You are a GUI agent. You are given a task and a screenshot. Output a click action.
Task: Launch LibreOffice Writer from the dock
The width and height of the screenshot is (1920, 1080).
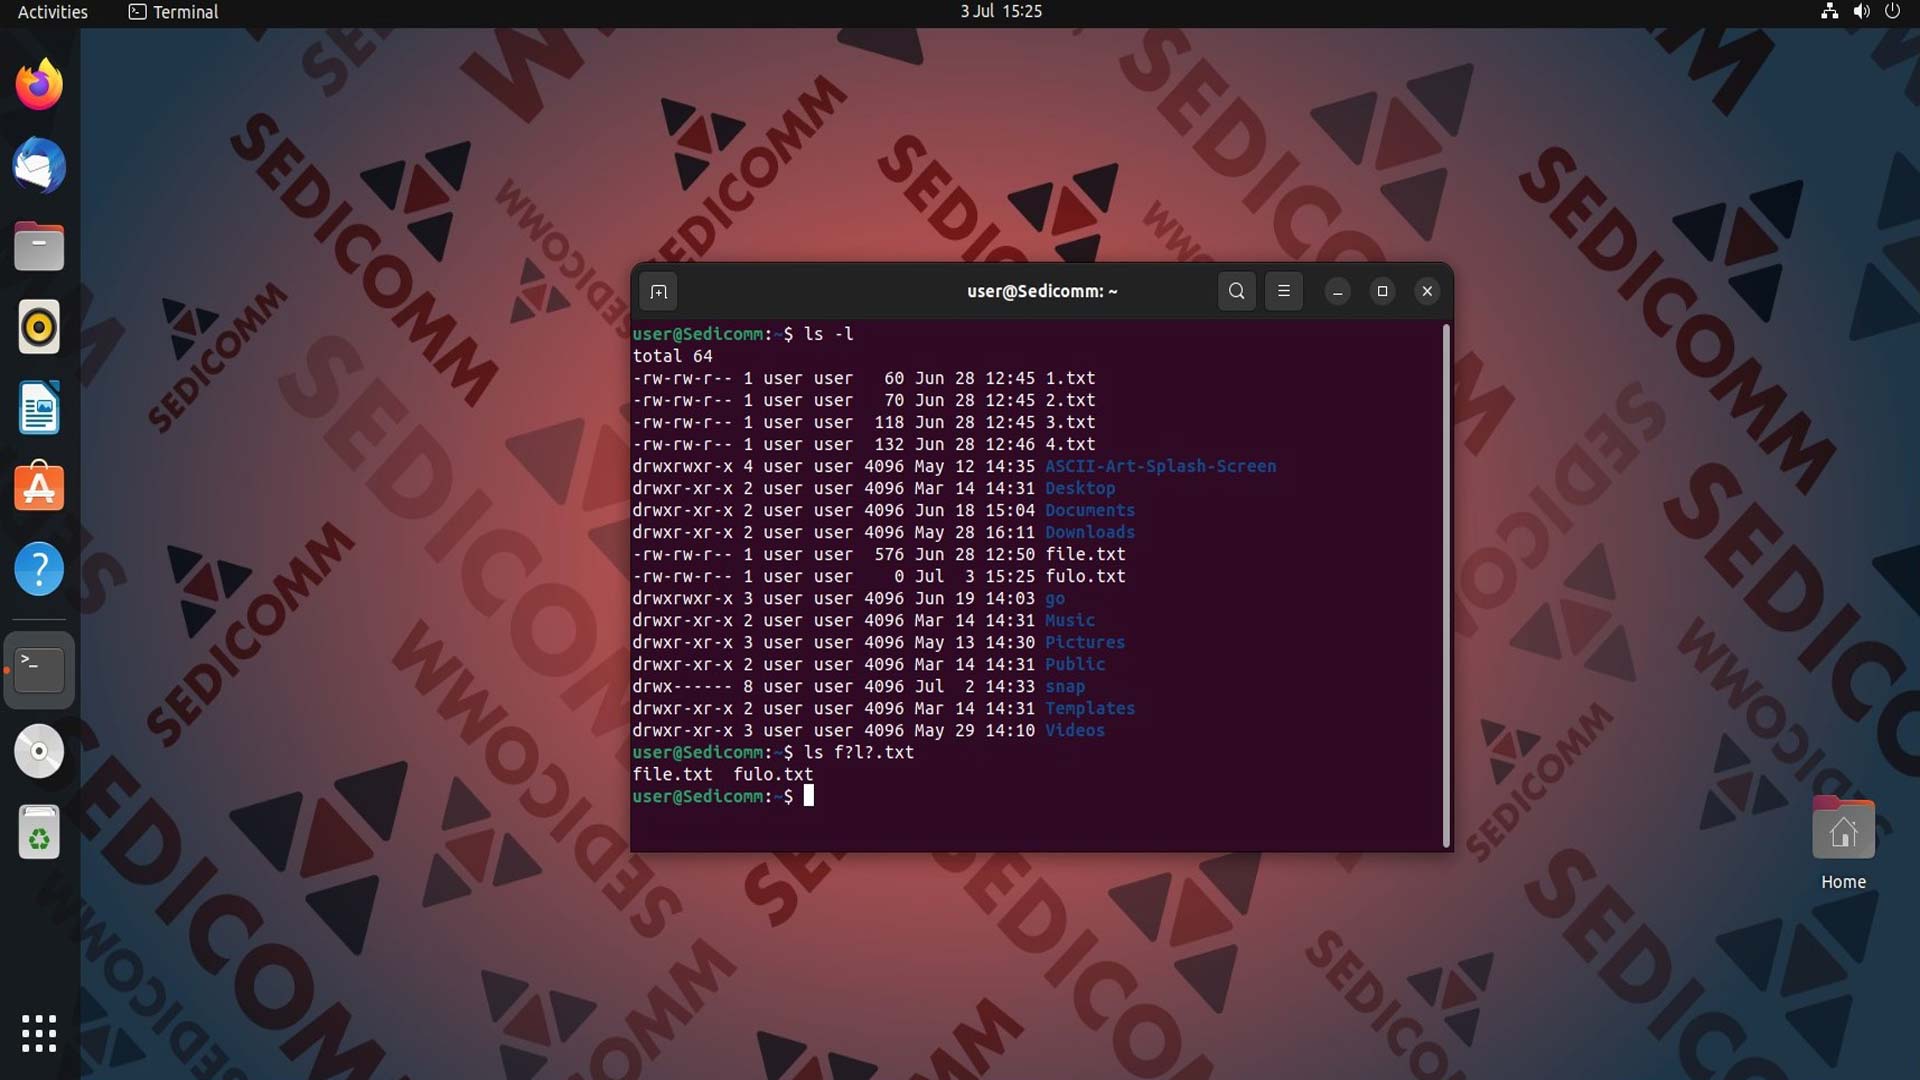(x=39, y=408)
